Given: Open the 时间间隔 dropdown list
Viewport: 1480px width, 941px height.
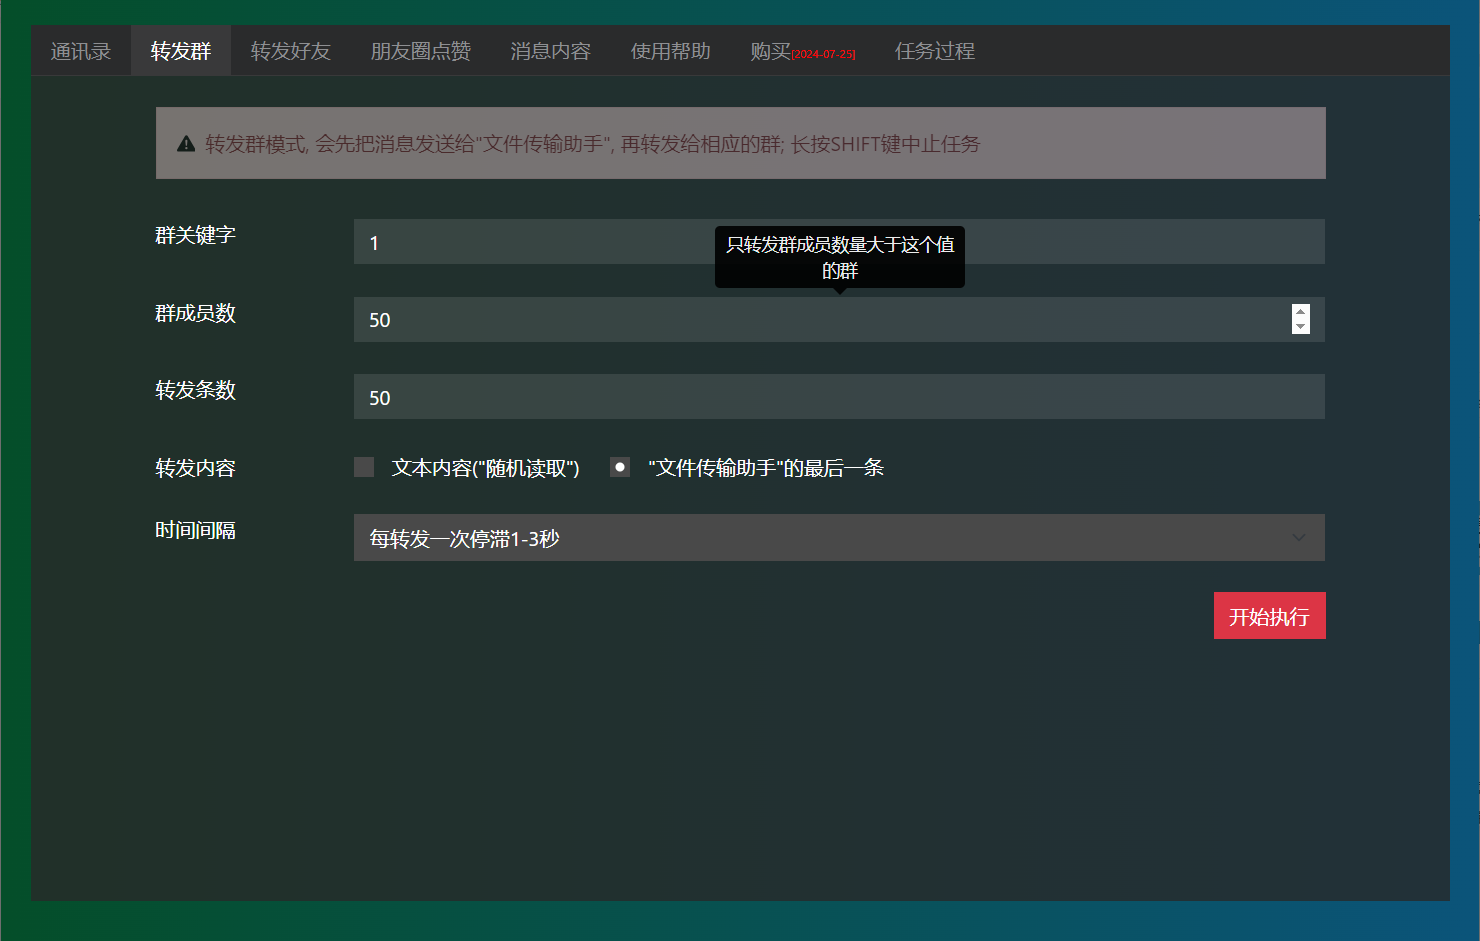Looking at the screenshot, I should coord(838,538).
